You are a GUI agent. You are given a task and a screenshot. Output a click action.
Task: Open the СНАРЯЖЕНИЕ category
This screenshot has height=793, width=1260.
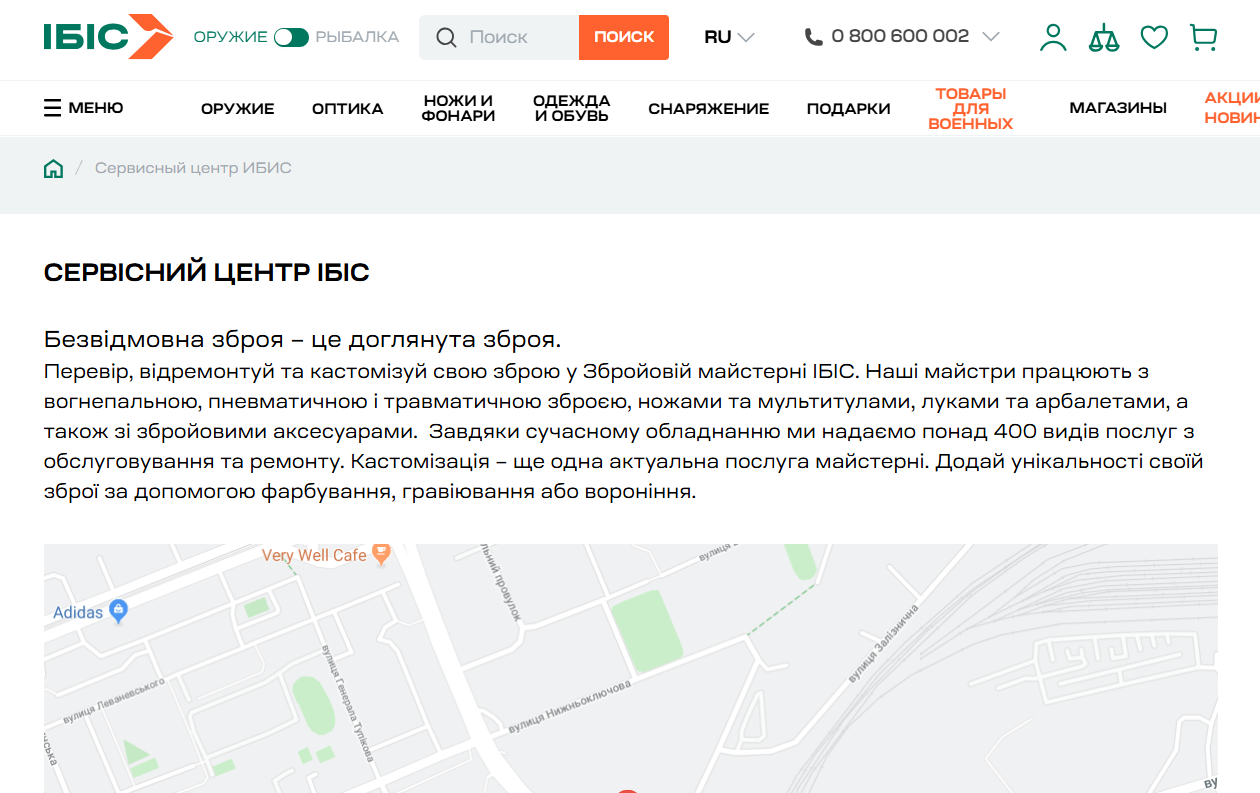tap(709, 109)
